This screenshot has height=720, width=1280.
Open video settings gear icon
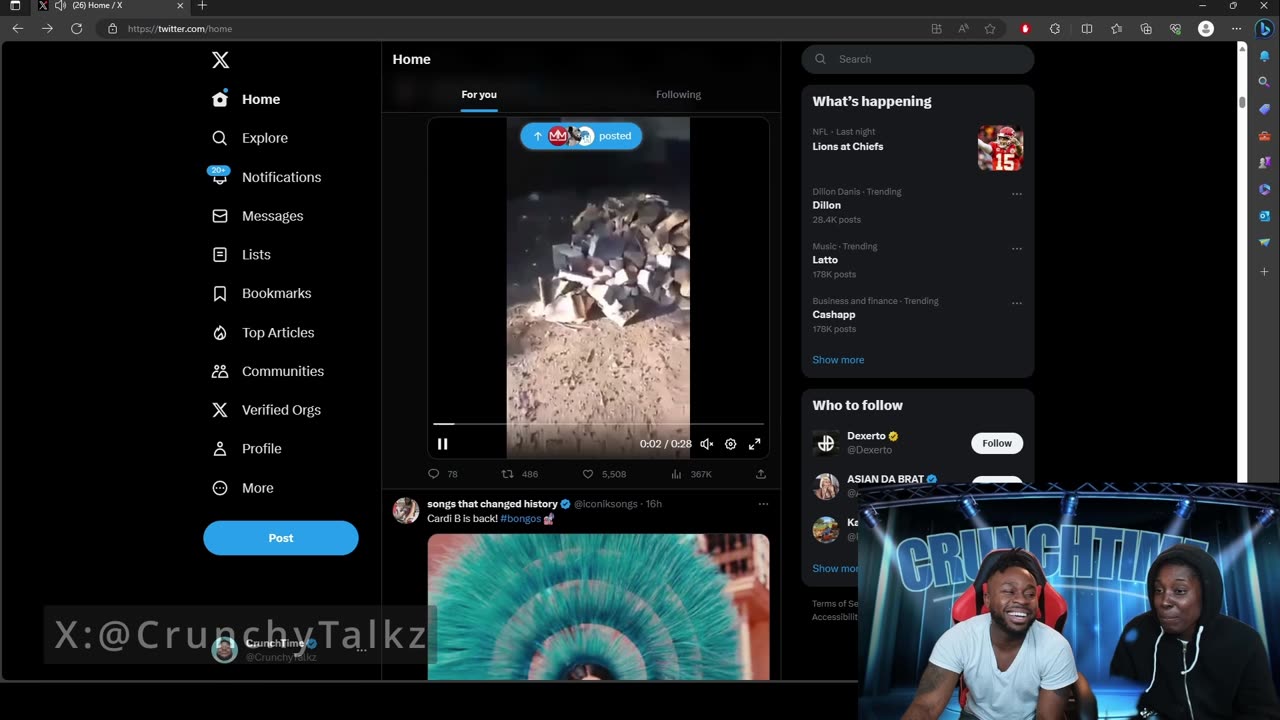click(x=731, y=444)
